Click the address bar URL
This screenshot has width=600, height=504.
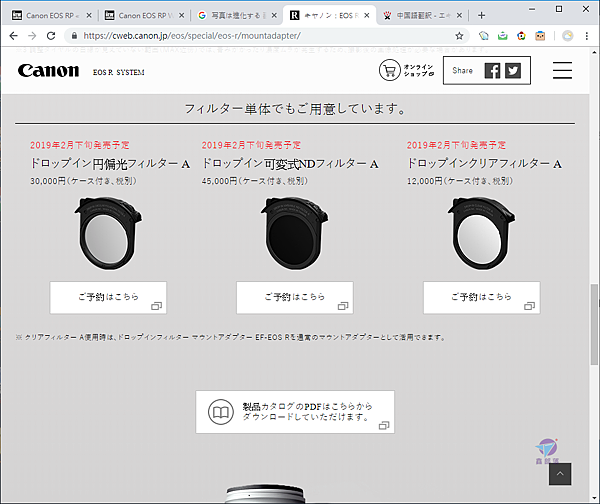[192, 36]
